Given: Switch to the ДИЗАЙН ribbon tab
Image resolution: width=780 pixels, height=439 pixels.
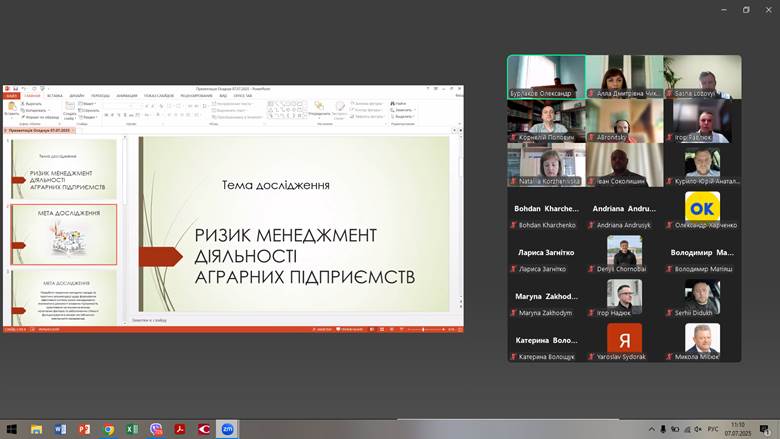Looking at the screenshot, I should 77,96.
